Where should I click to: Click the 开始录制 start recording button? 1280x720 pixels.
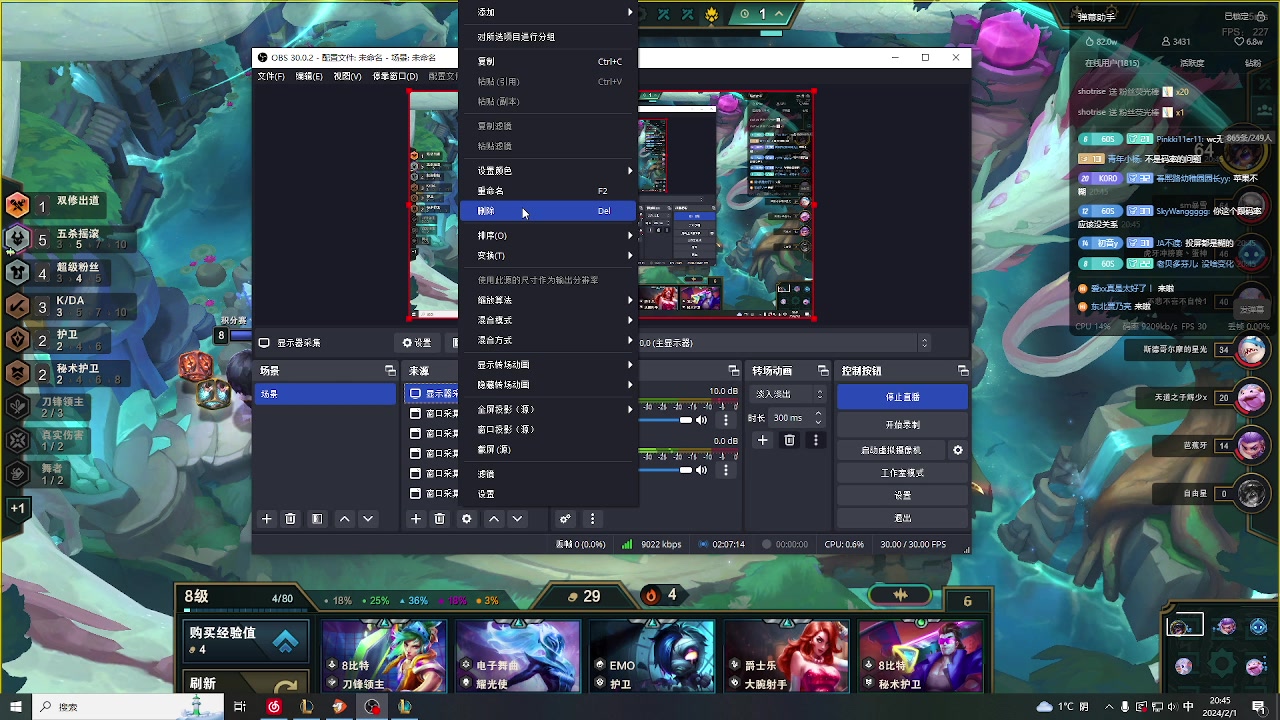[x=903, y=425]
